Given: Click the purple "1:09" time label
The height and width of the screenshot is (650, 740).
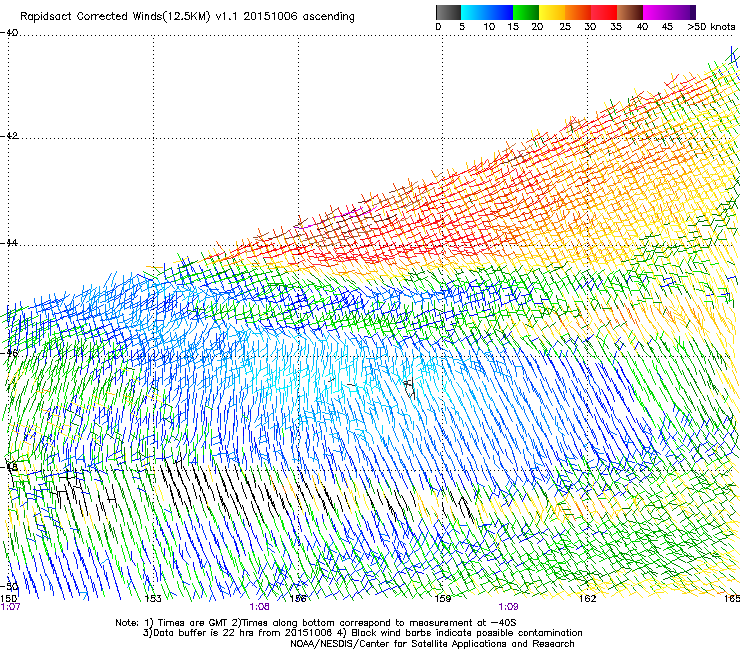Looking at the screenshot, I should pos(508,607).
